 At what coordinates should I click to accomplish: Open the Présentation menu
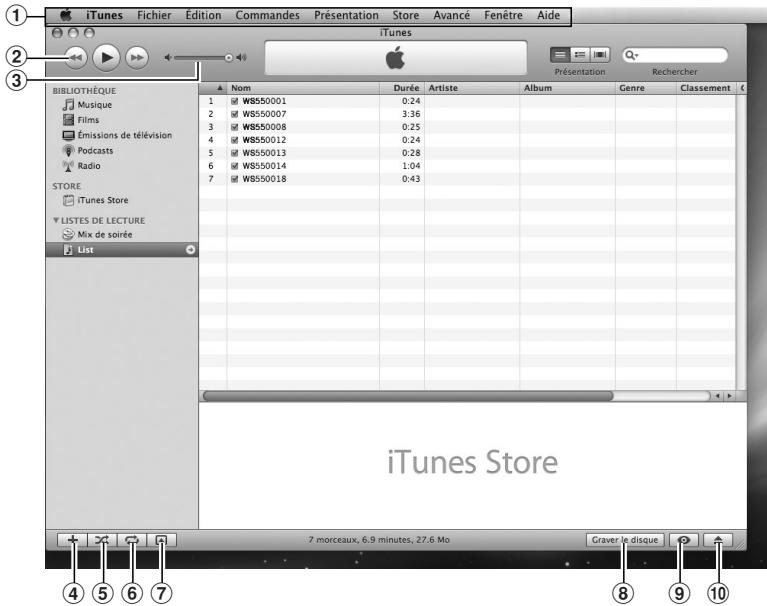coord(346,15)
